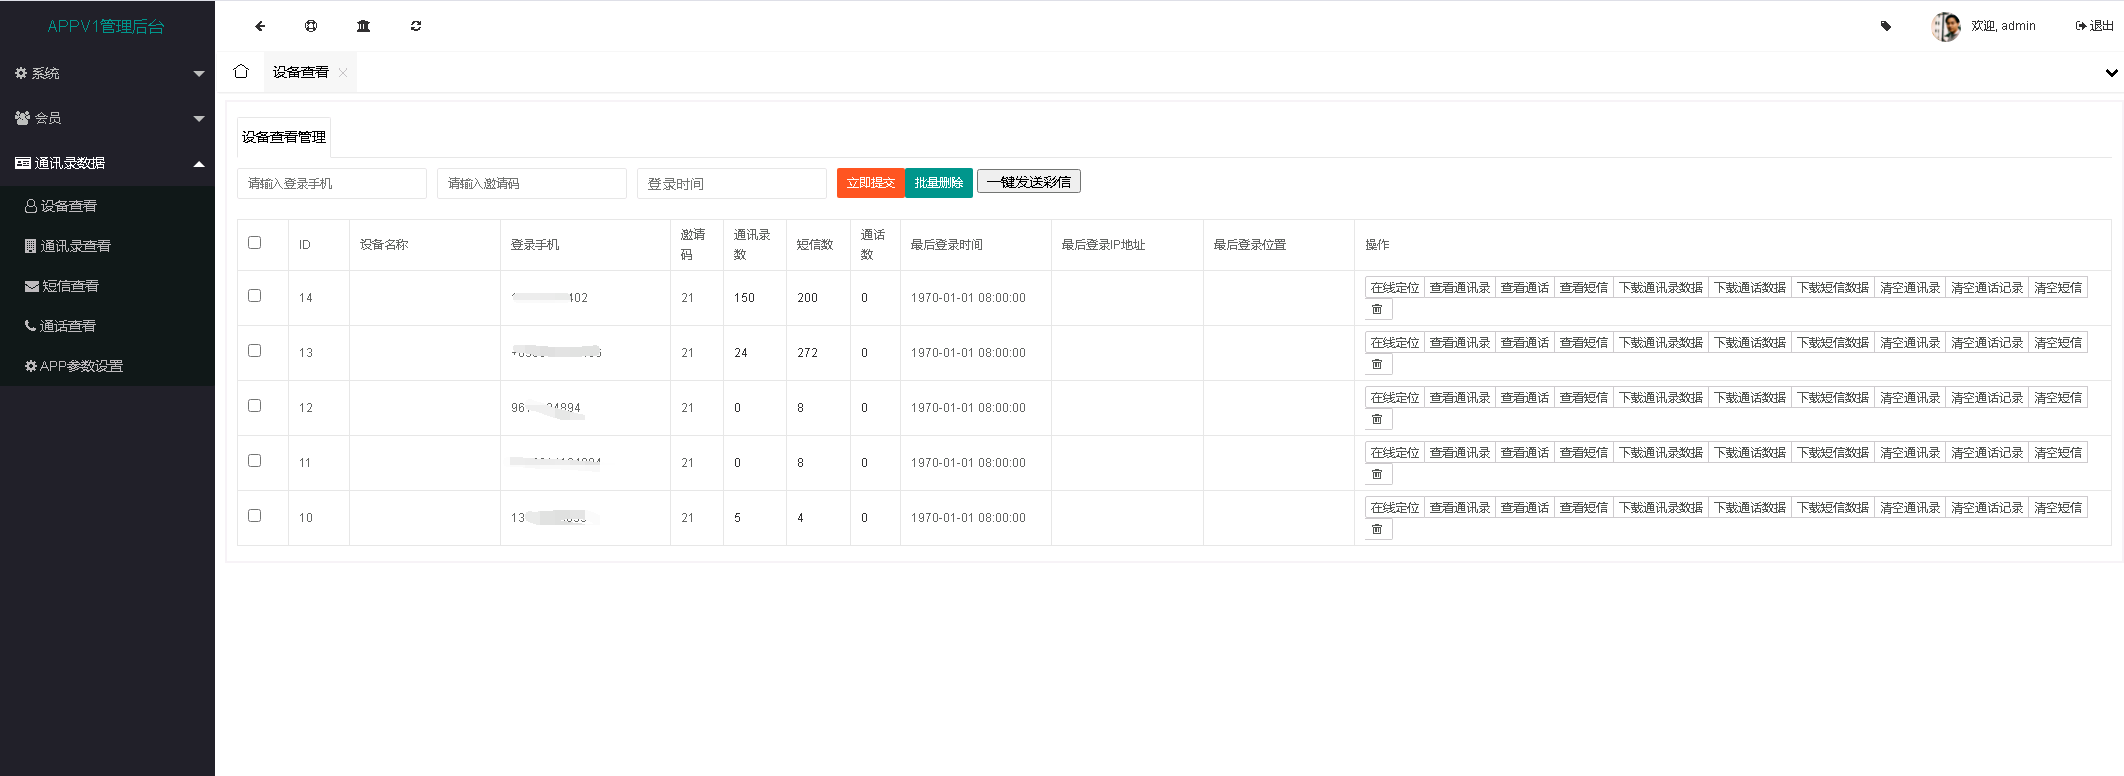Expand the 会员 sidebar menu
Viewport: 2124px width, 776px height.
(x=107, y=118)
